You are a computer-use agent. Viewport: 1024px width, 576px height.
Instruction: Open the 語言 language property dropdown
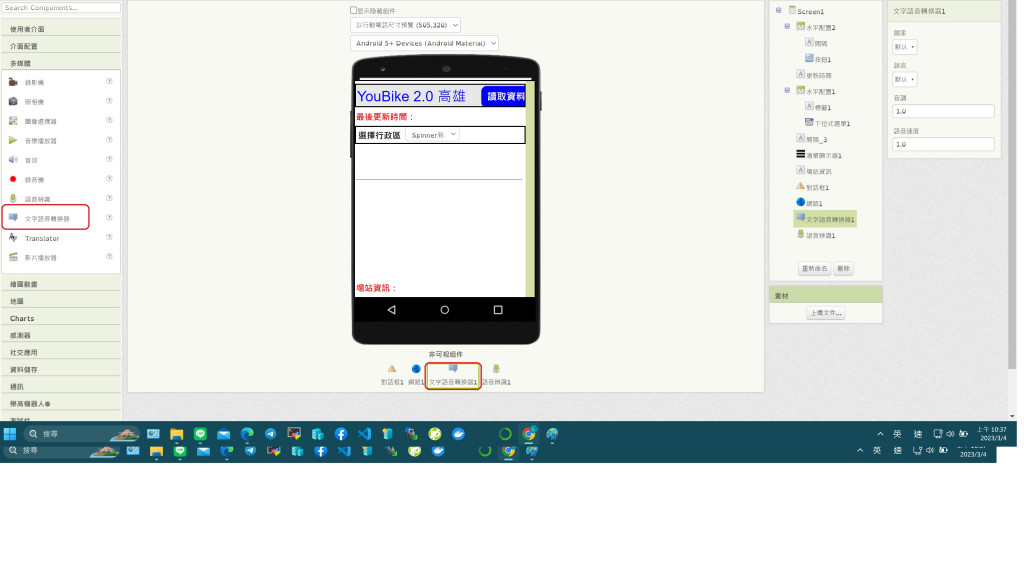pos(904,79)
